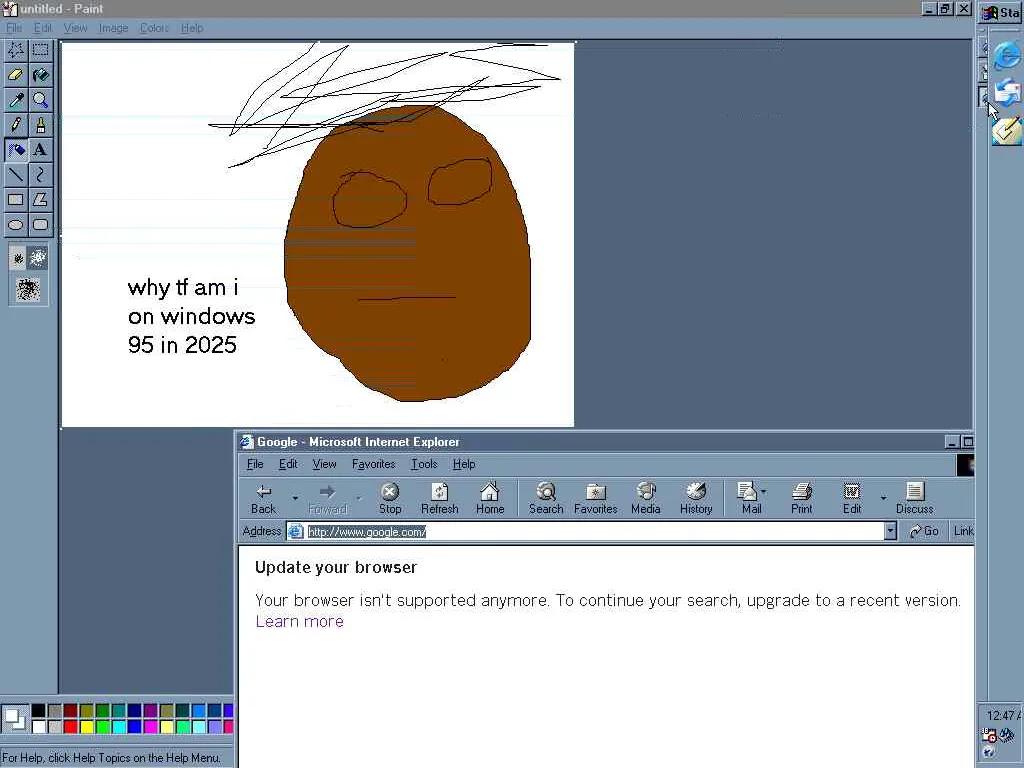Expand the Forward button history arrow
Image resolution: width=1024 pixels, height=768 pixels.
359,498
